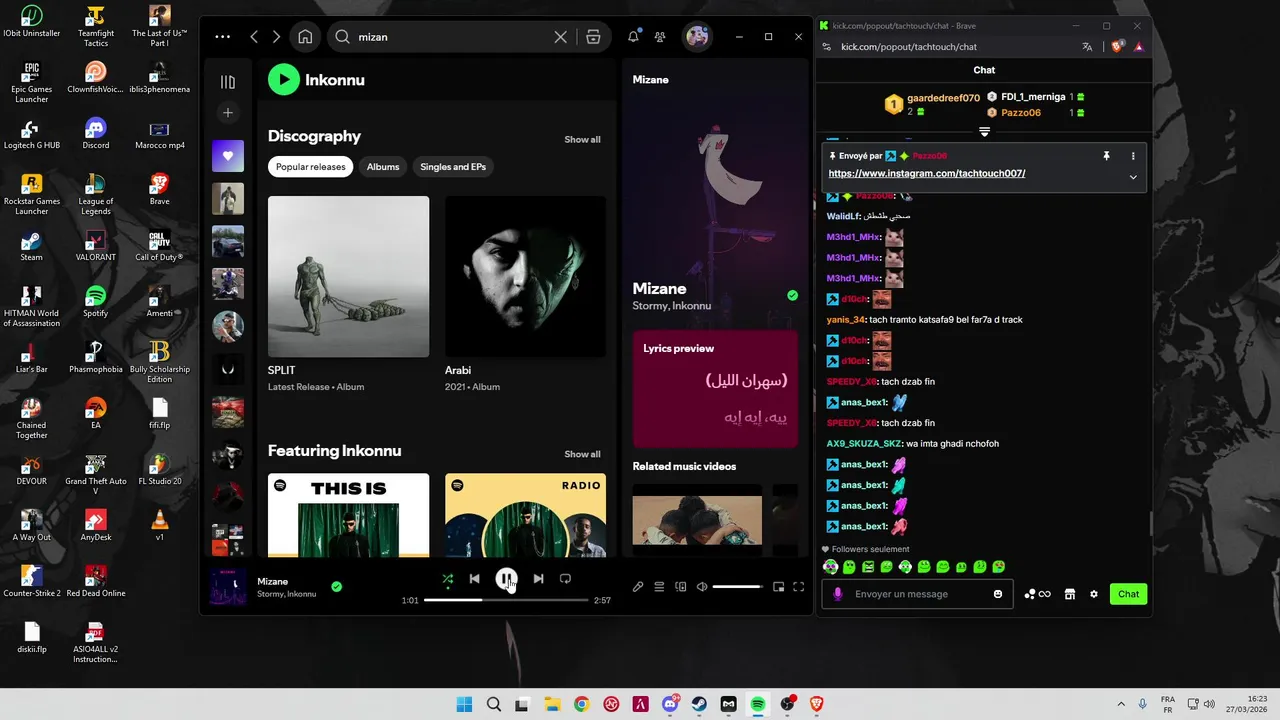Play Inkonnu with green play button
1280x720 pixels.
click(284, 80)
